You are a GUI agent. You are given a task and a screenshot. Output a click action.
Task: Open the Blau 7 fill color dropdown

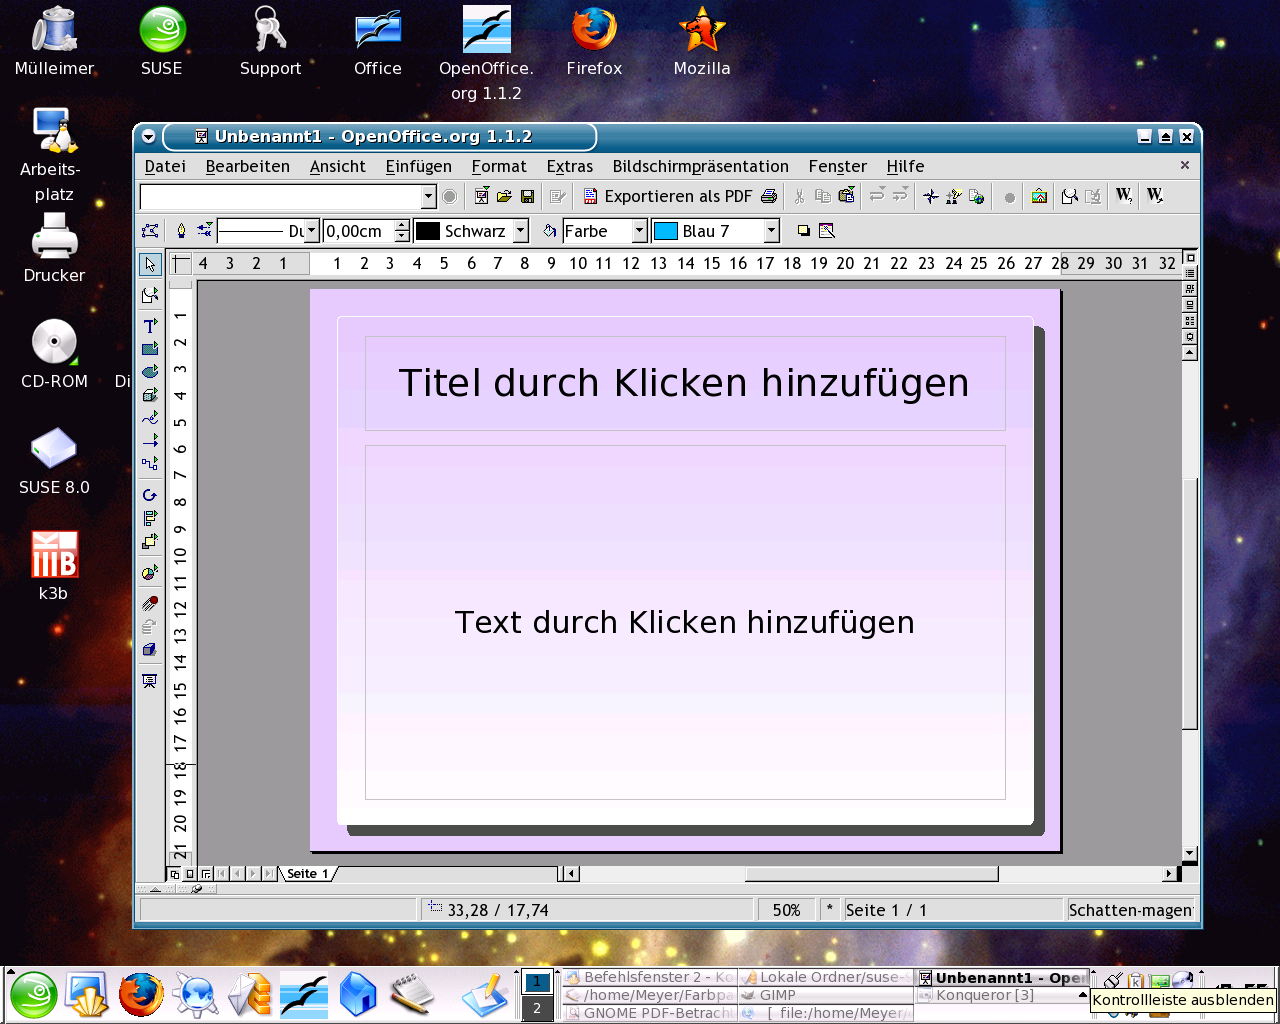(771, 231)
